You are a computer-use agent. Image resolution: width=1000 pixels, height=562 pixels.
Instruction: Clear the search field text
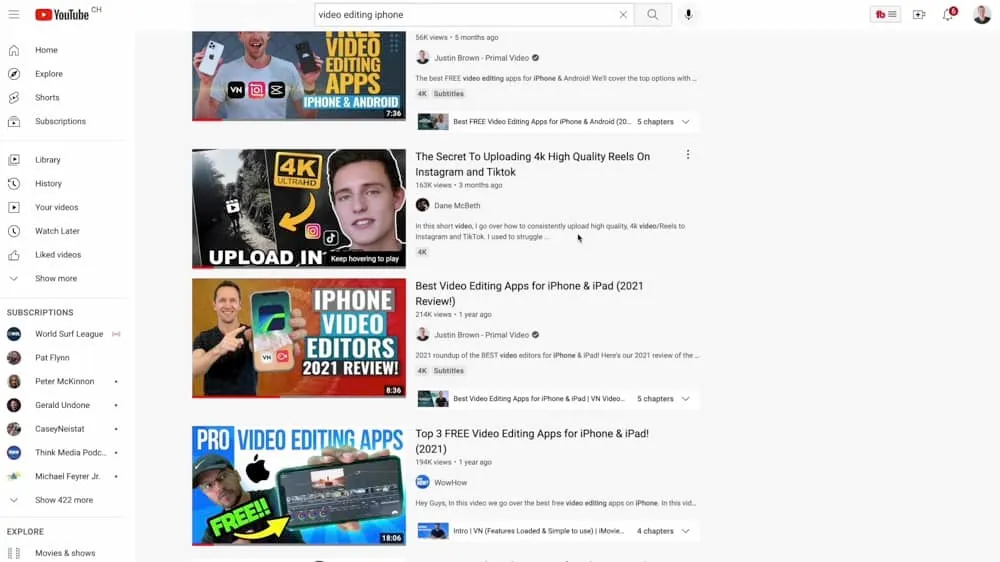(x=623, y=15)
